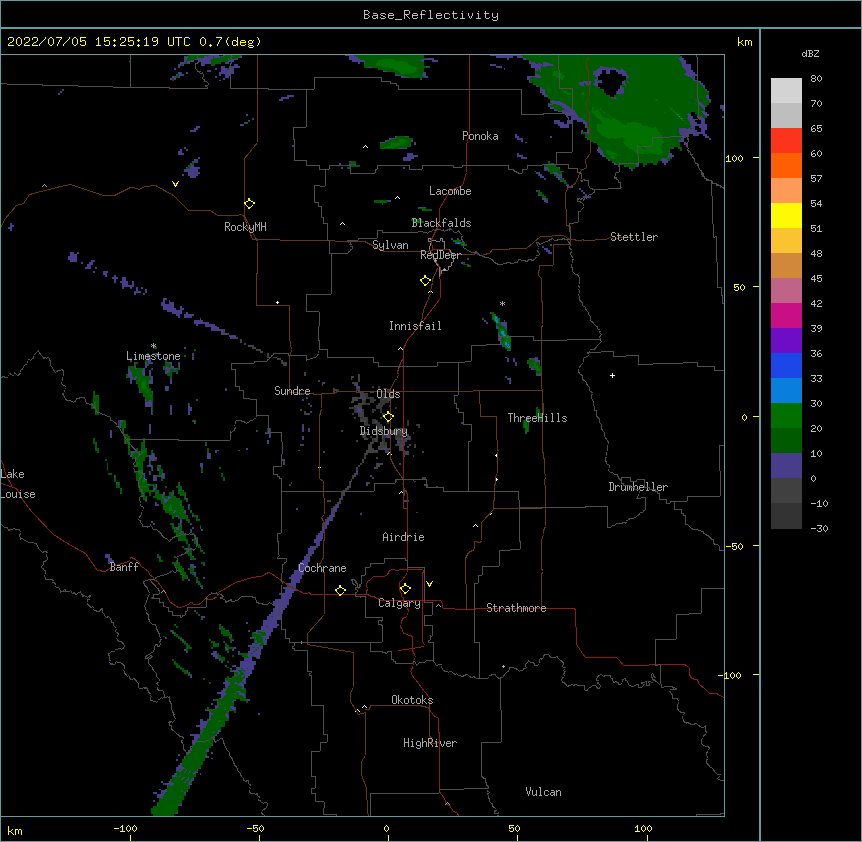Click the Didsbury city label
This screenshot has width=862, height=842.
pos(384,431)
